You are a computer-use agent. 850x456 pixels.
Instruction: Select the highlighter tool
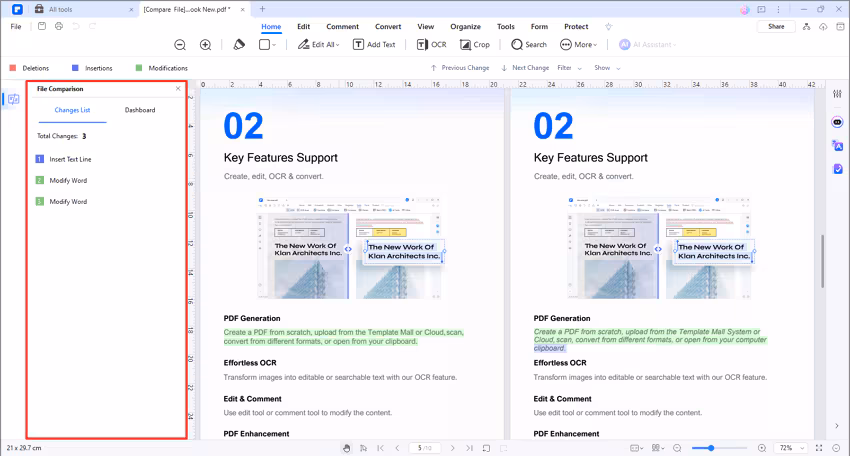[238, 45]
